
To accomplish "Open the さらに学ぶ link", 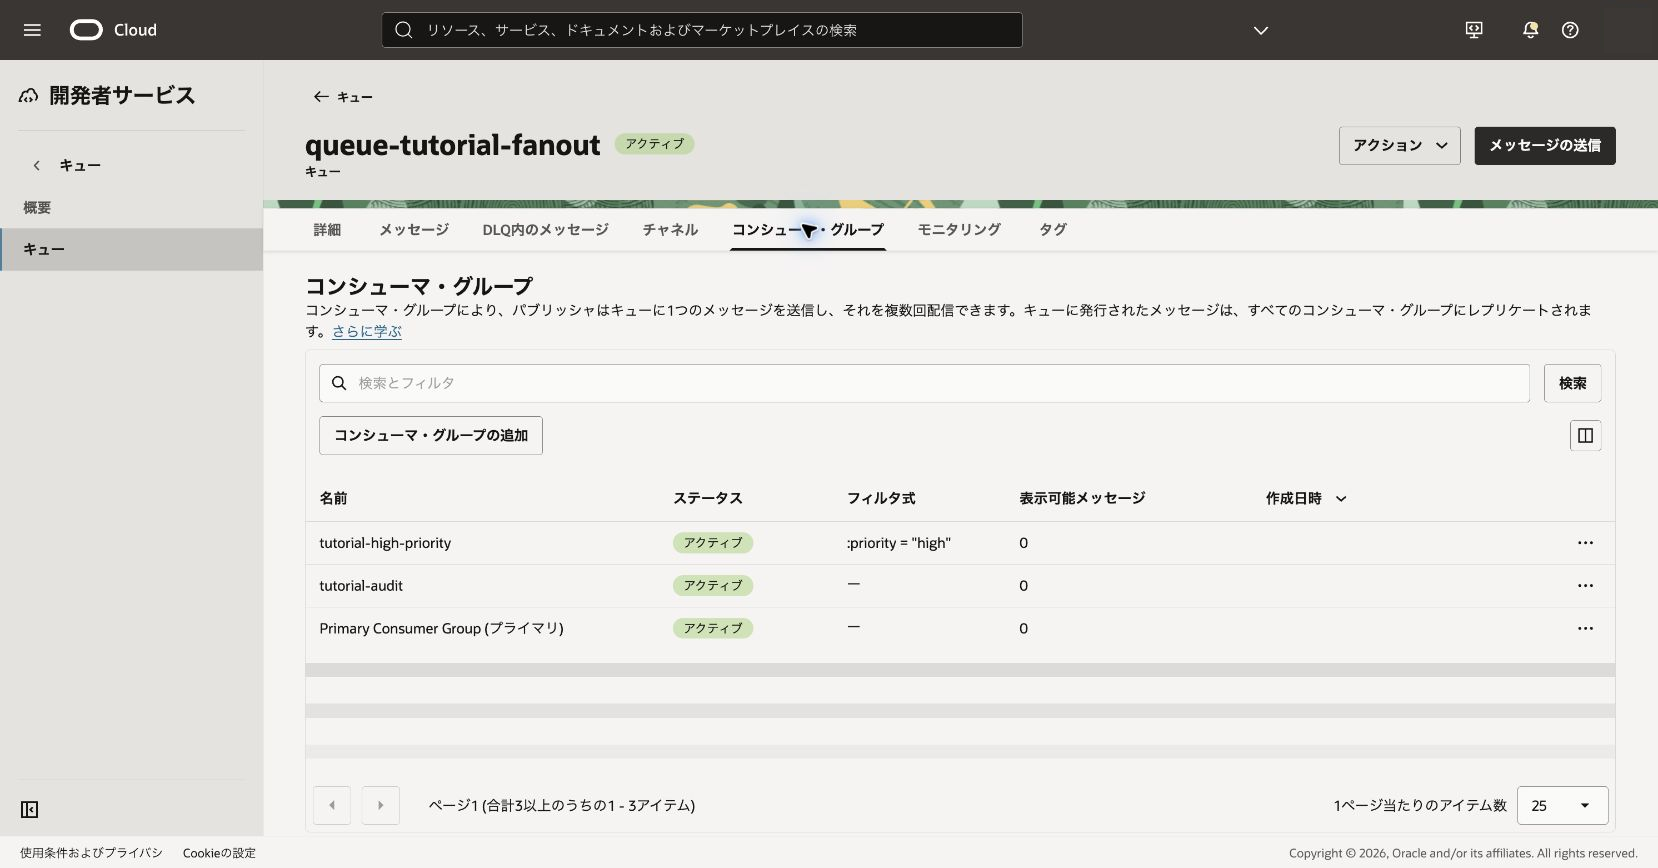I will pos(367,331).
